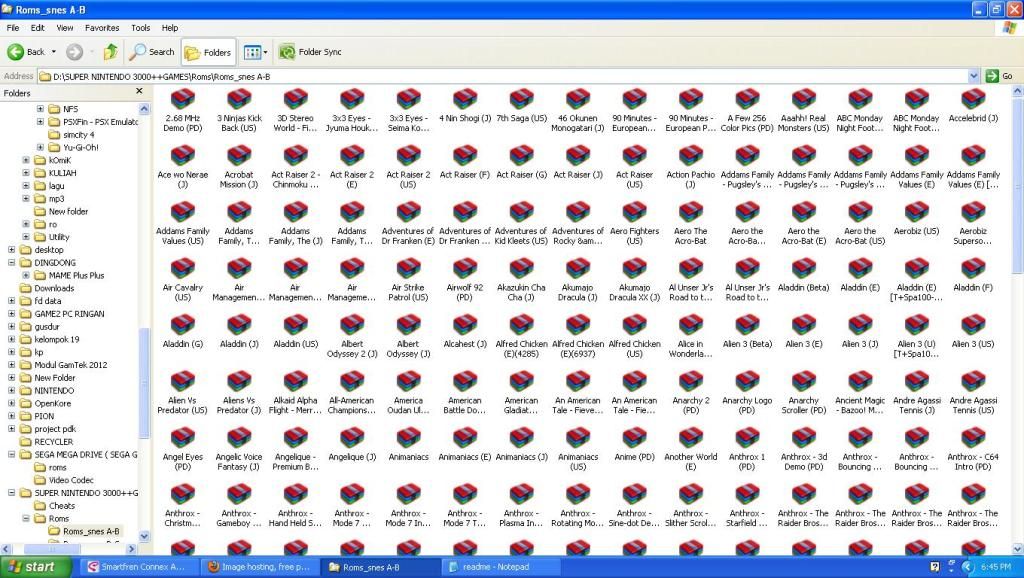Viewport: 1024px width, 578px height.
Task: Collapse the DINGDONG folder node
Action: (x=12, y=263)
